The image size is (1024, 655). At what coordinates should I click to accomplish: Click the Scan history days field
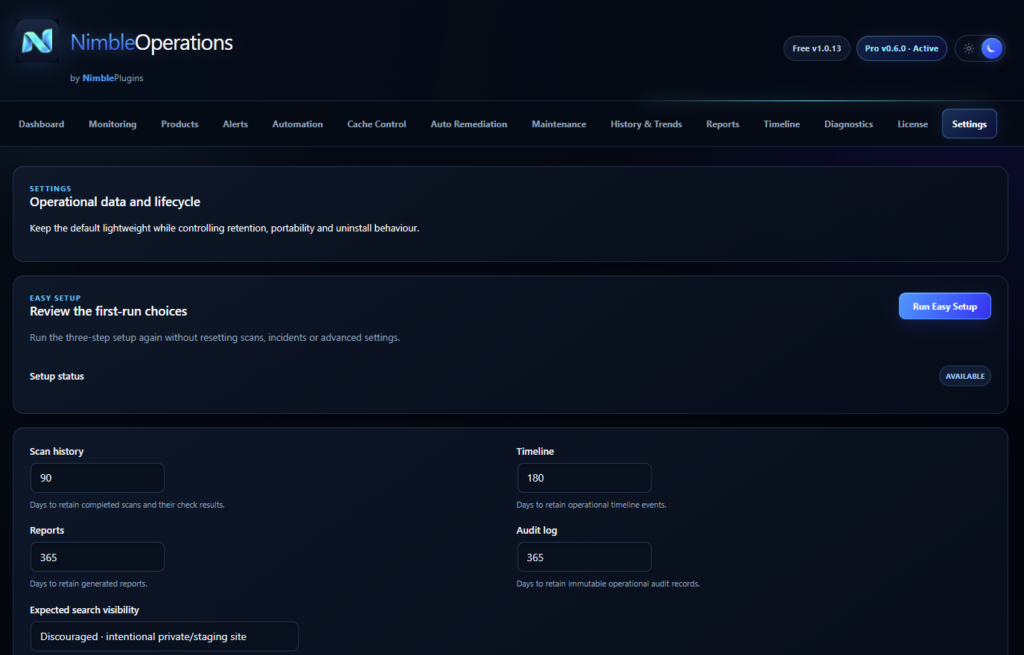click(x=97, y=478)
